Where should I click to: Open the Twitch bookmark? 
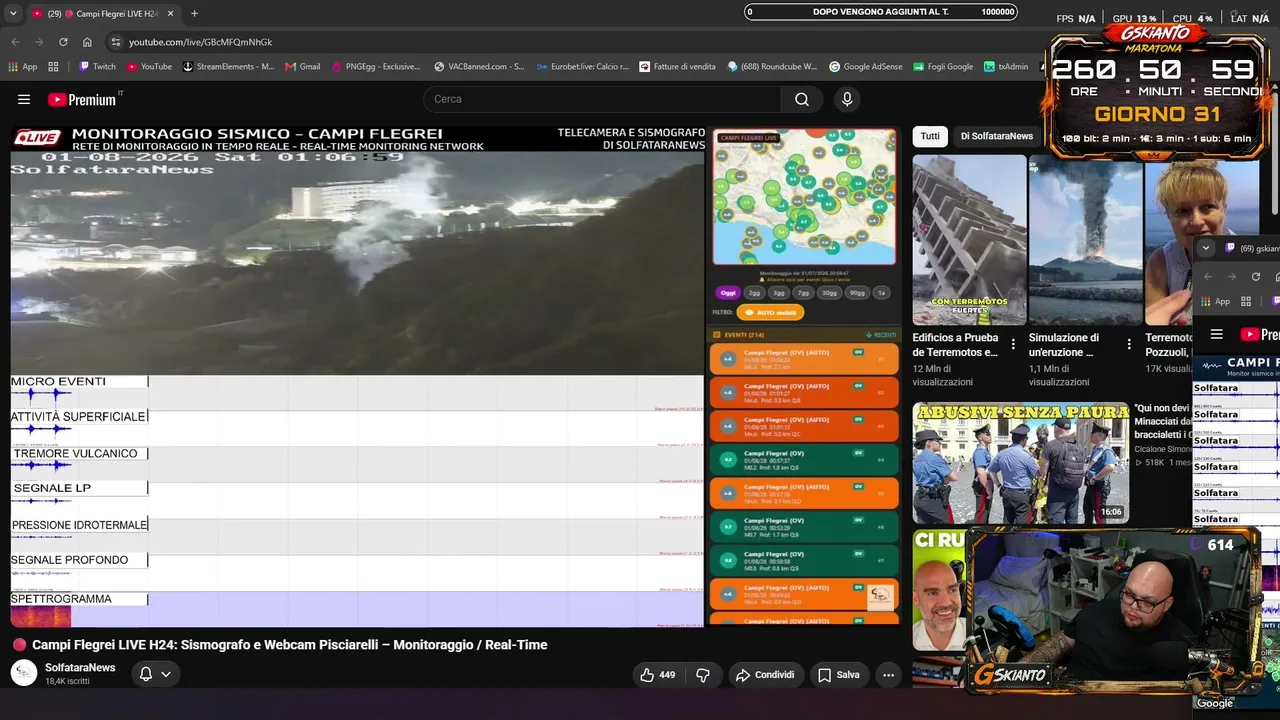click(97, 67)
